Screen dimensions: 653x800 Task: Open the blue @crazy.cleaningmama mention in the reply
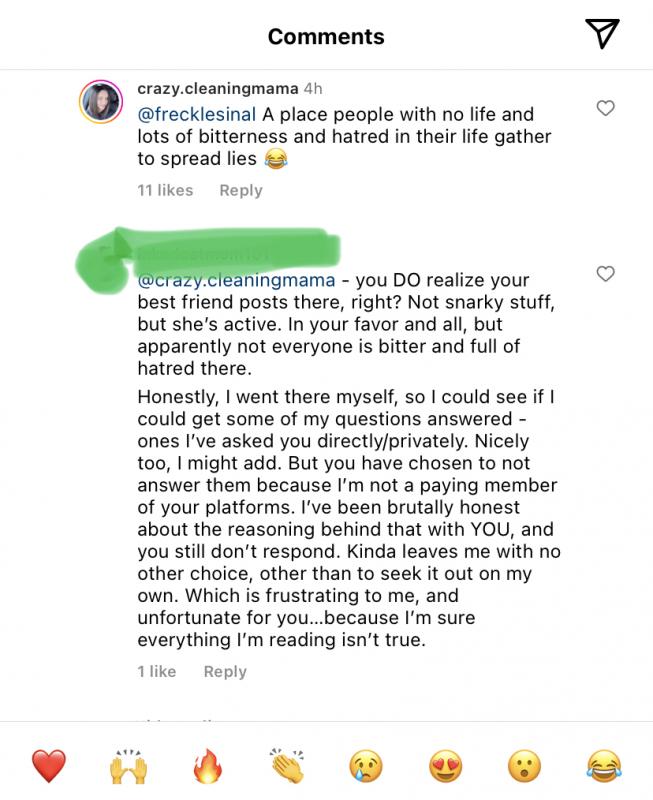coord(236,281)
